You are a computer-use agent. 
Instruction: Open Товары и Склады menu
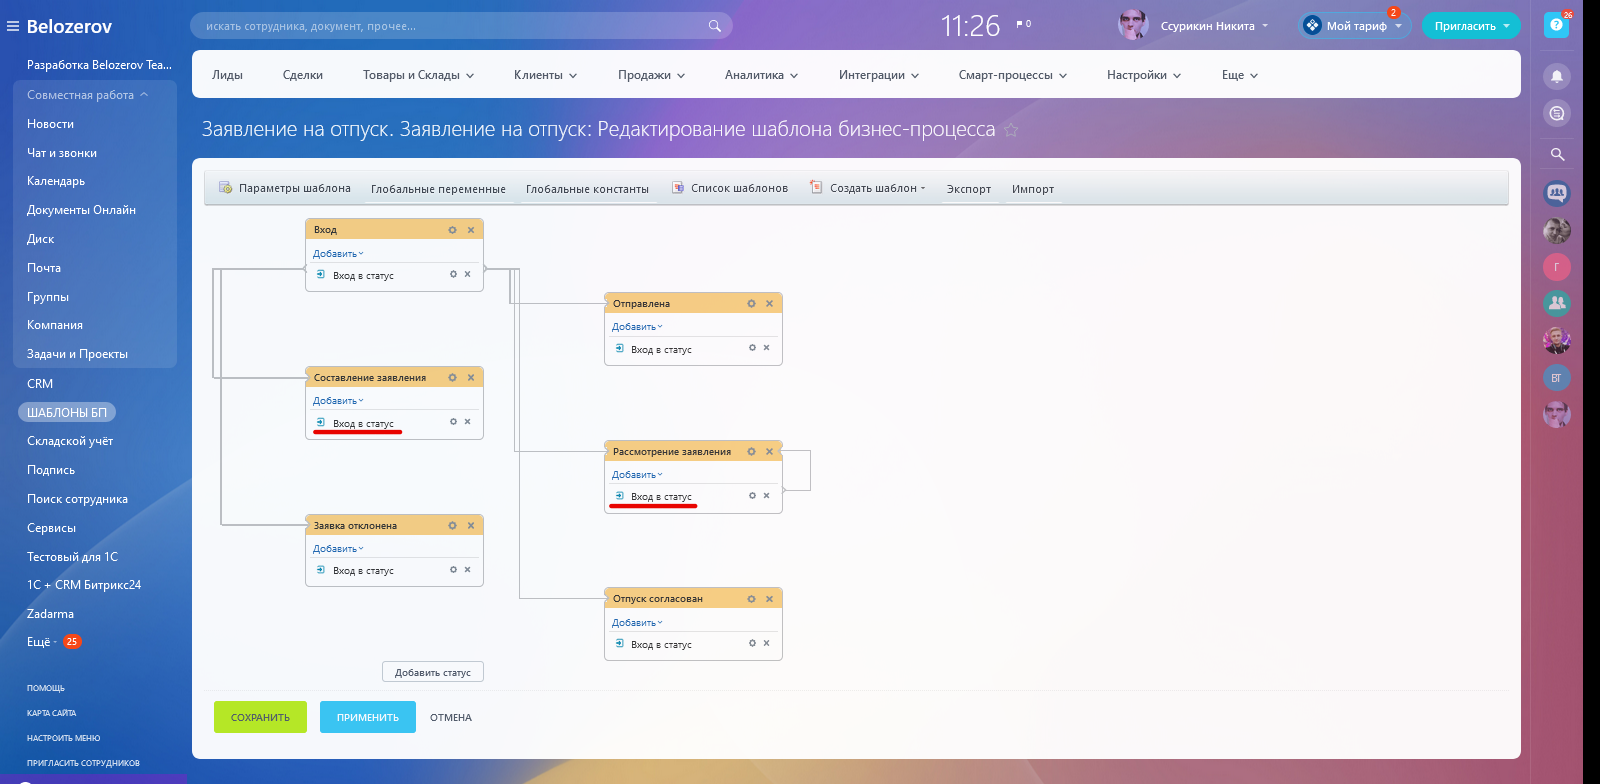(x=418, y=75)
